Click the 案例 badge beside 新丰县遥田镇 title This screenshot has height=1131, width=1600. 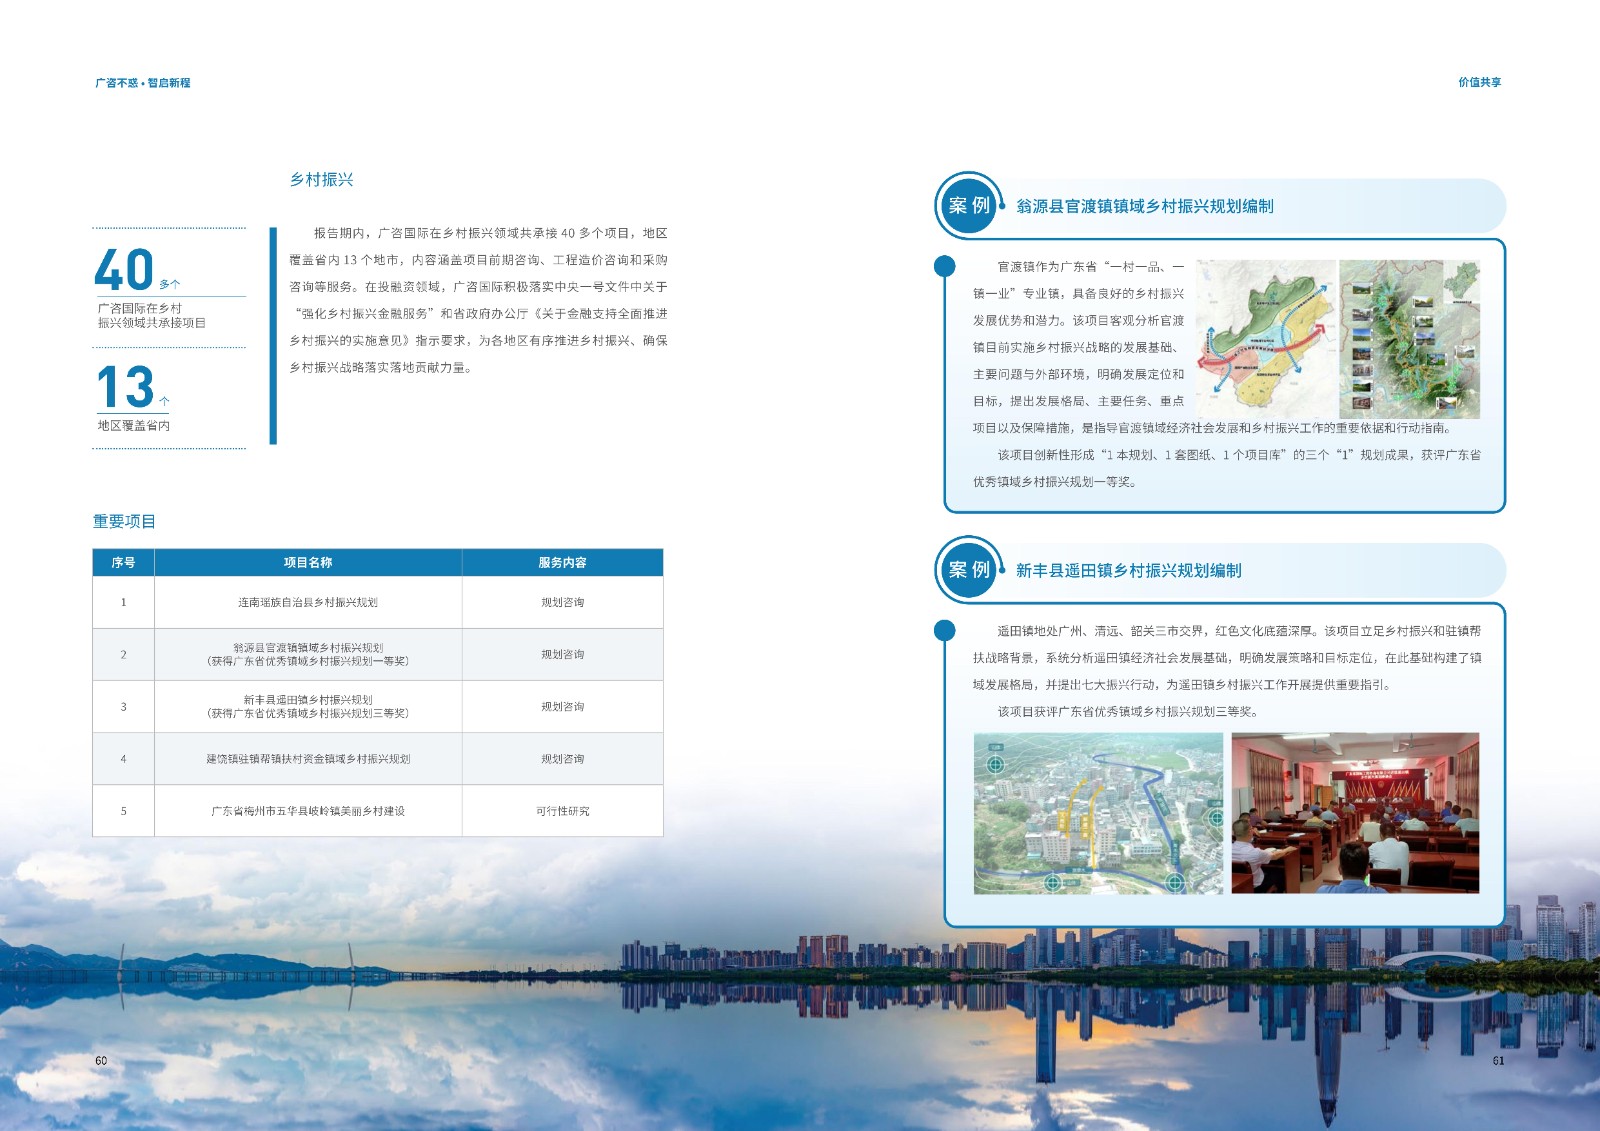[968, 569]
